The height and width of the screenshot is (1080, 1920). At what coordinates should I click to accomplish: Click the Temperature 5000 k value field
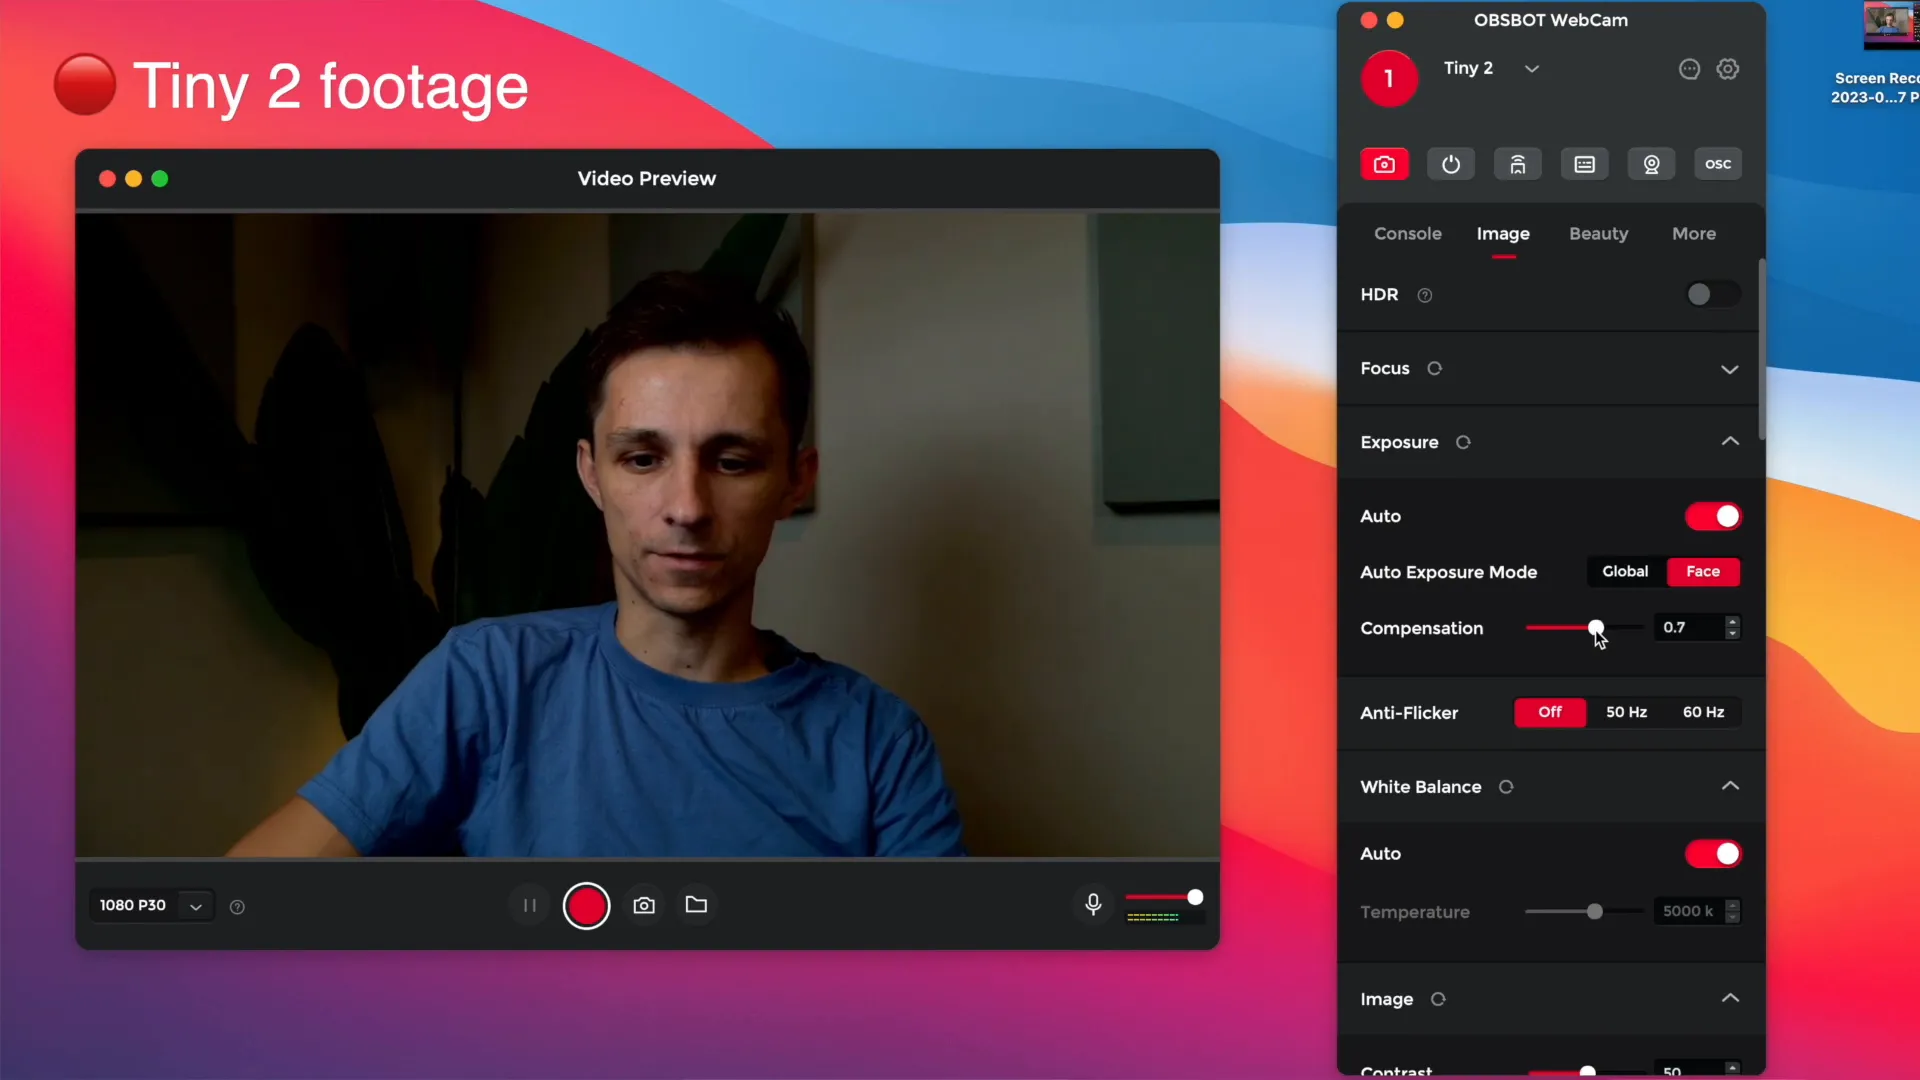[1689, 911]
